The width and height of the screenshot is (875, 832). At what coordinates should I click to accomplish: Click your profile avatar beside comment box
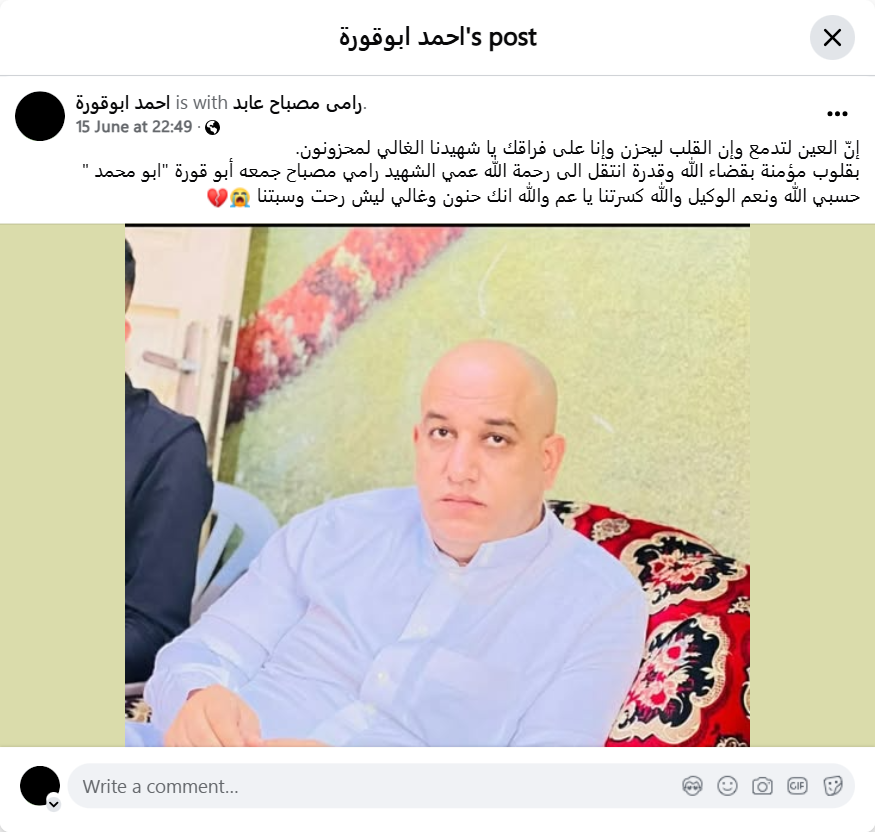(x=40, y=786)
